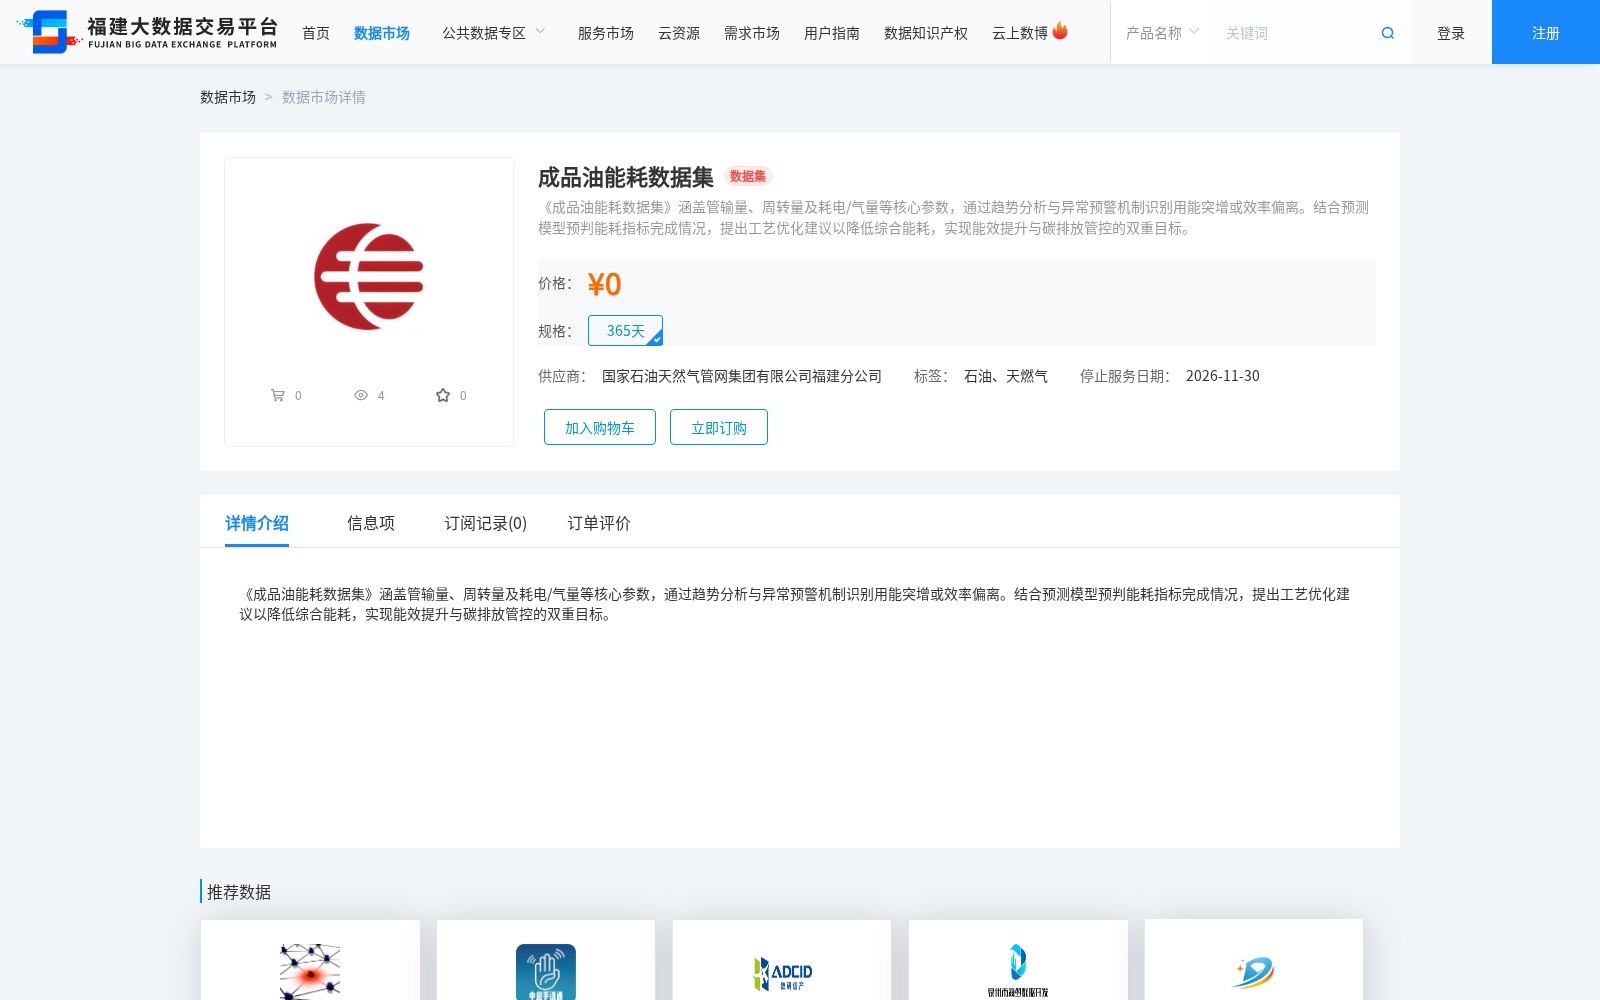
Task: Click the price ¥0
Action: [x=604, y=284]
